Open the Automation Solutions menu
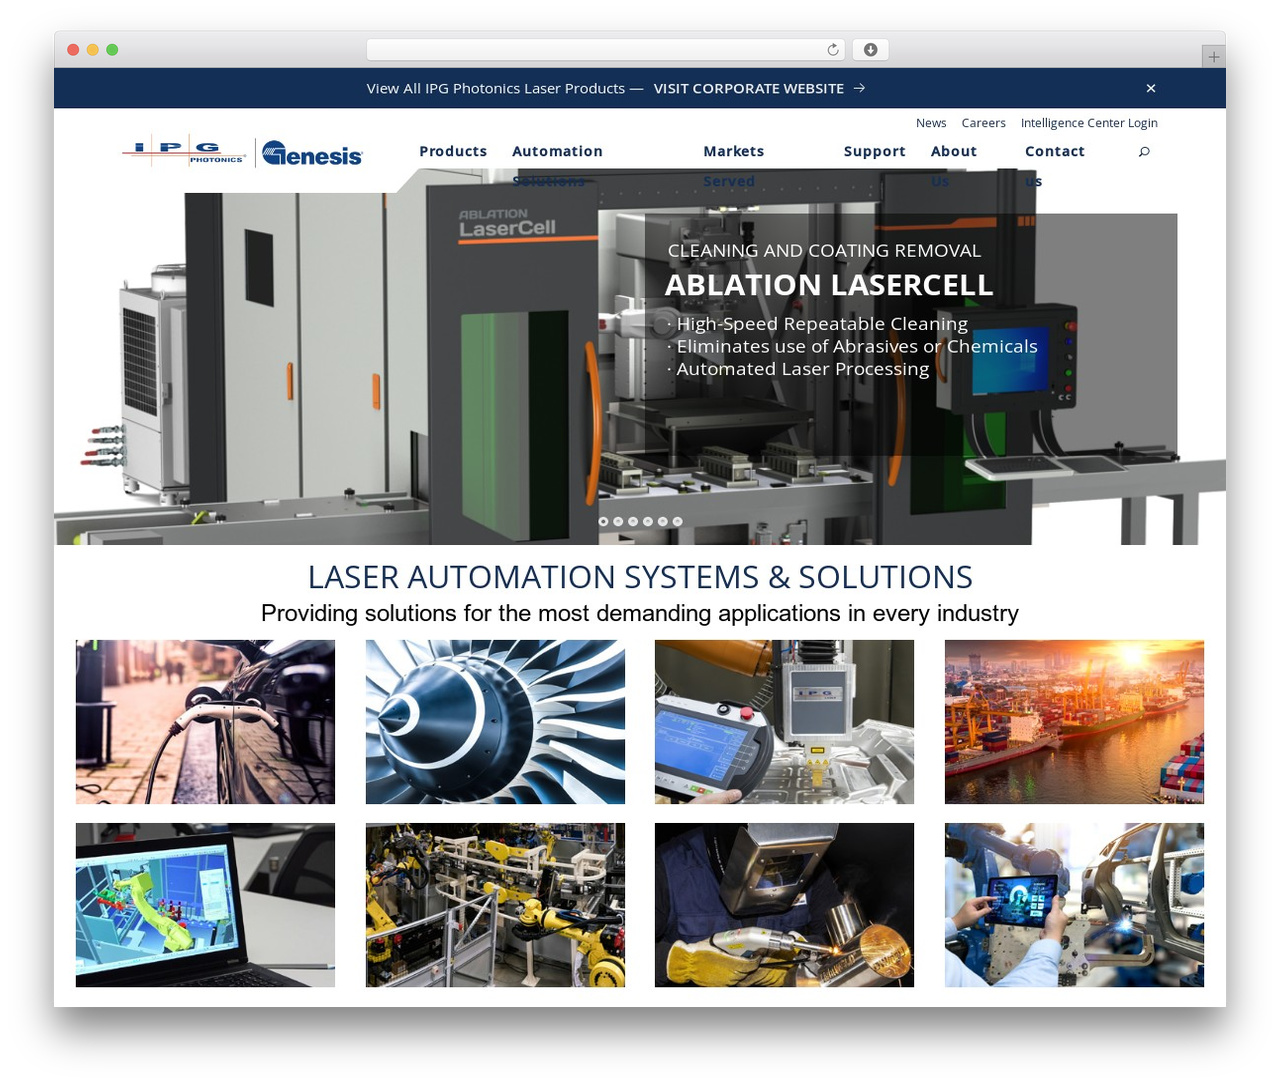 (557, 165)
